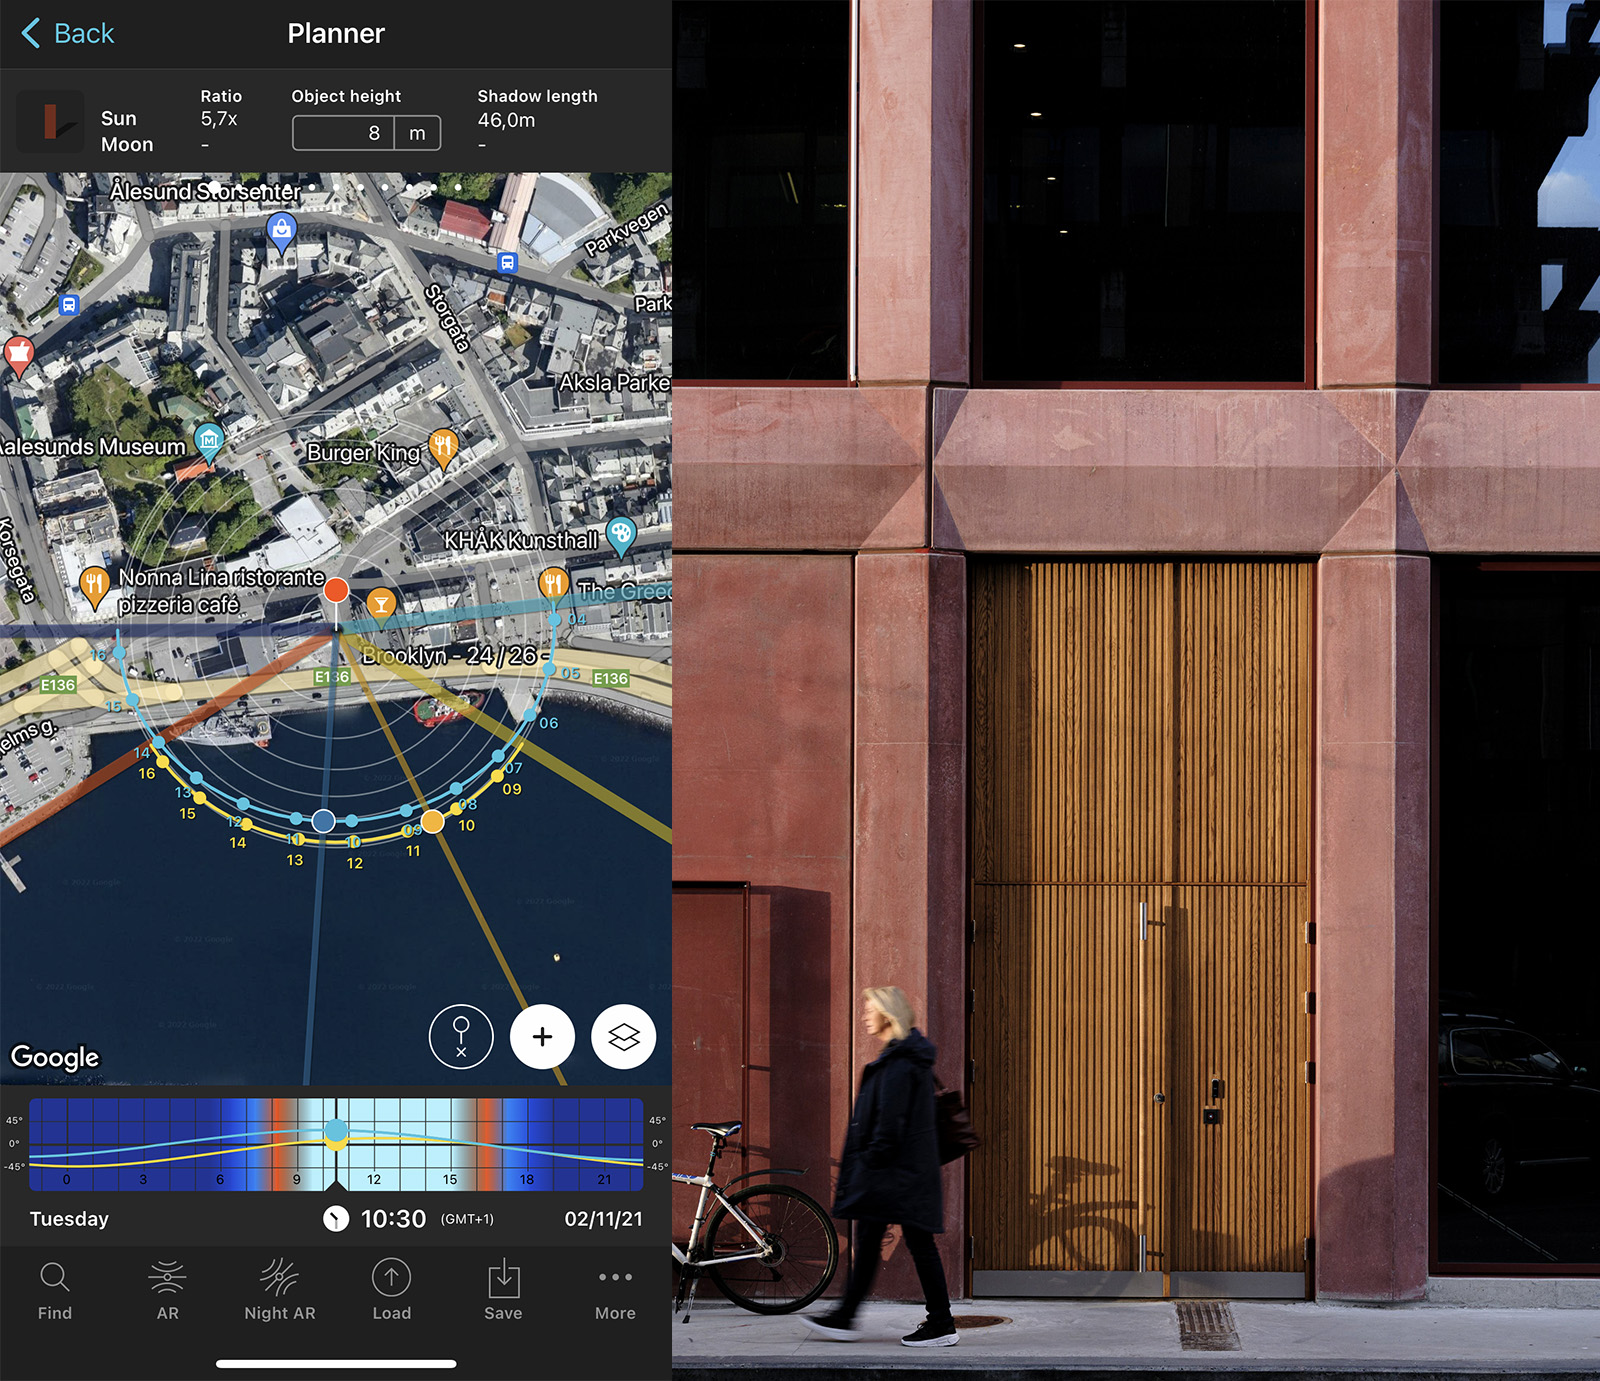Tap Back to leave the Planner
1600x1381 pixels.
tap(64, 33)
